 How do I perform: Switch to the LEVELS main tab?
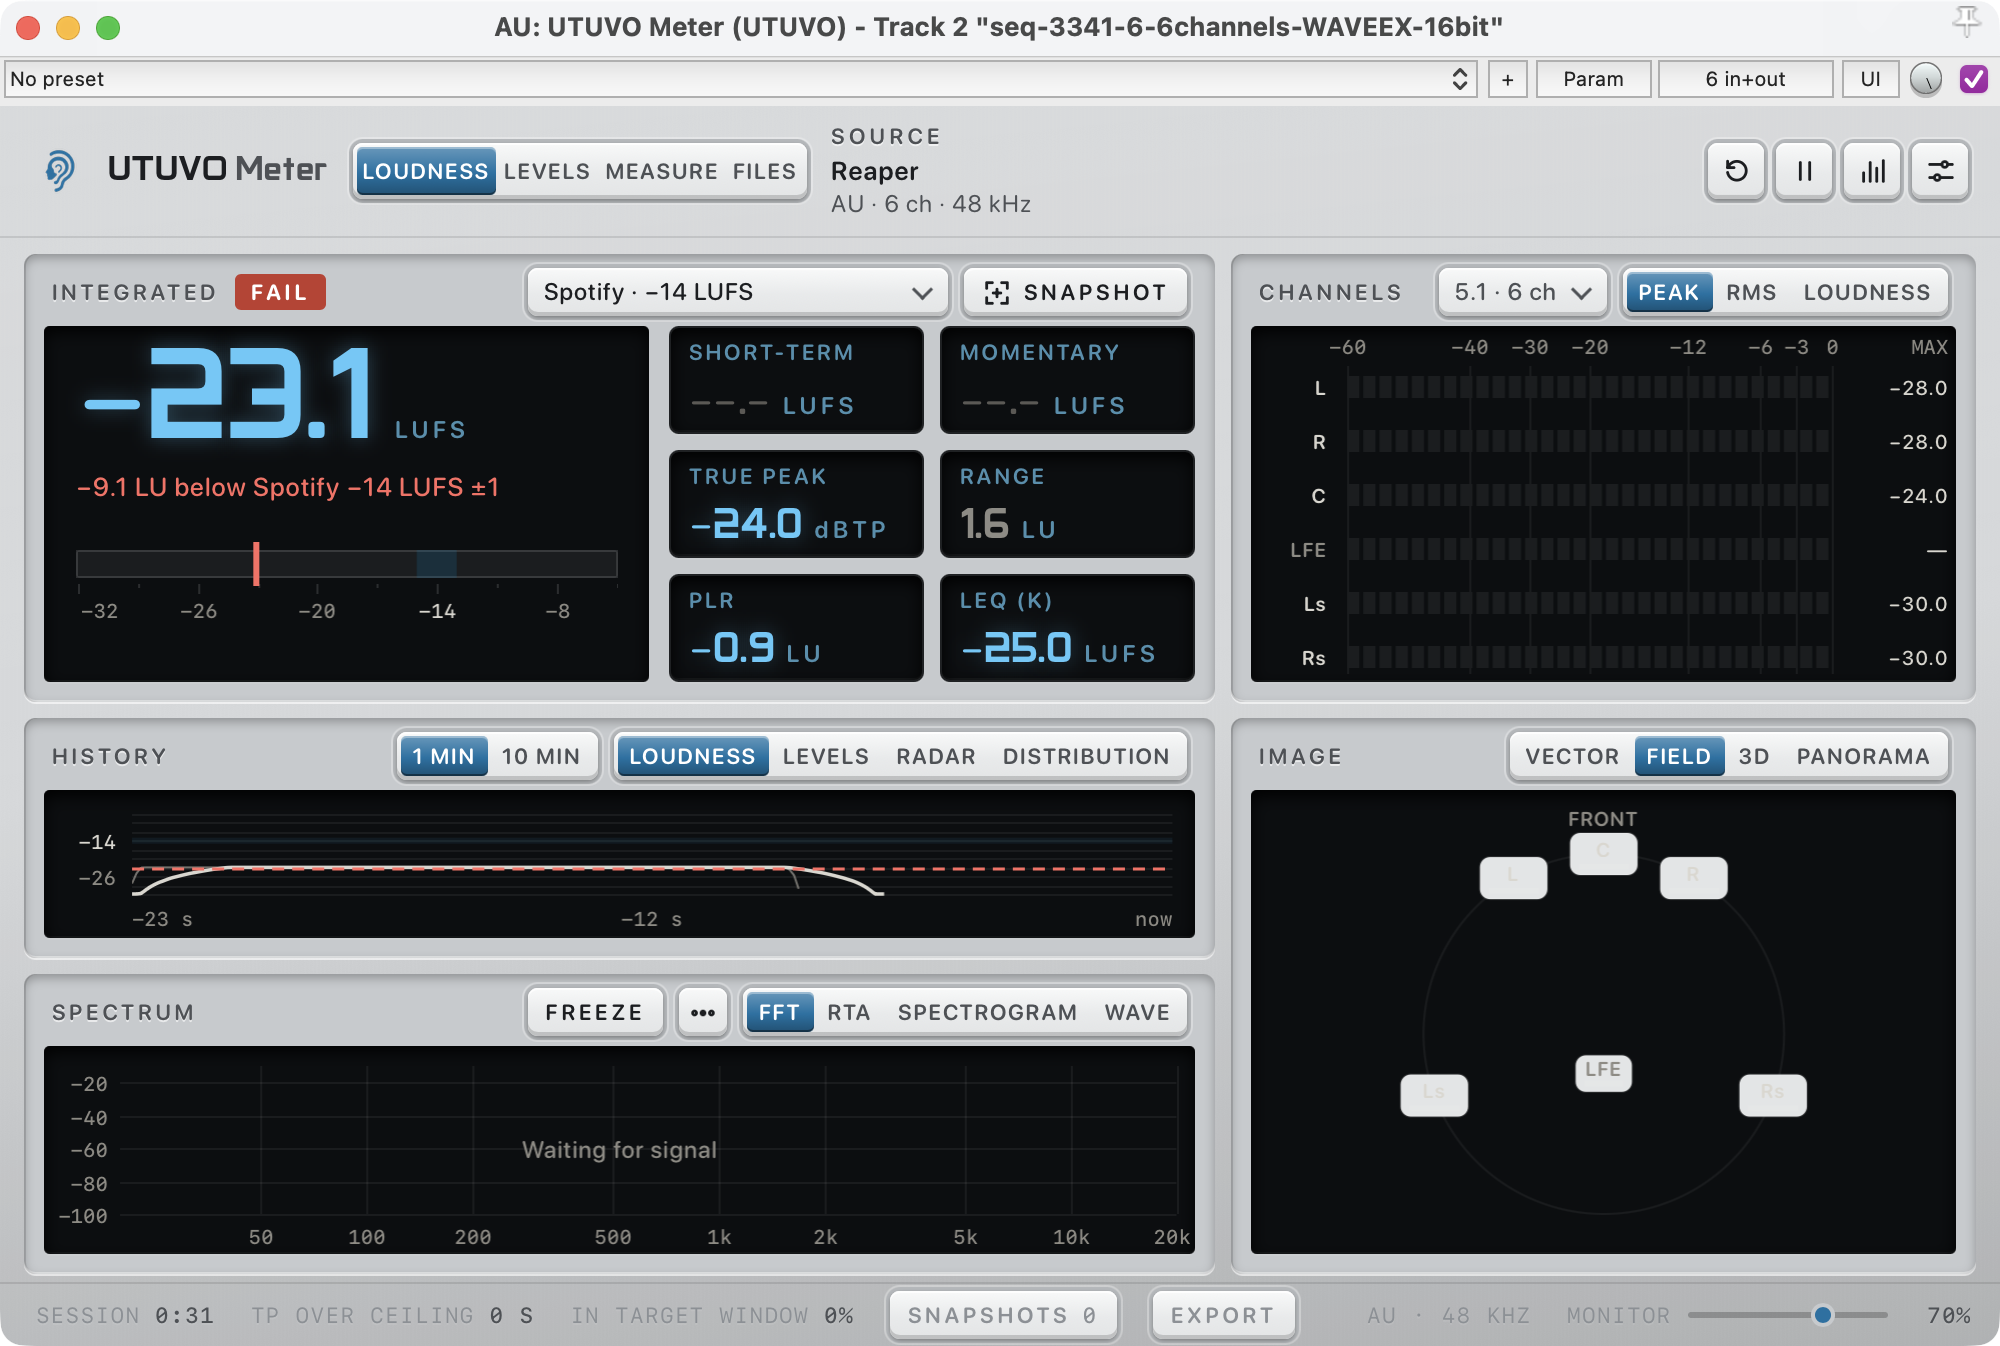pyautogui.click(x=547, y=171)
